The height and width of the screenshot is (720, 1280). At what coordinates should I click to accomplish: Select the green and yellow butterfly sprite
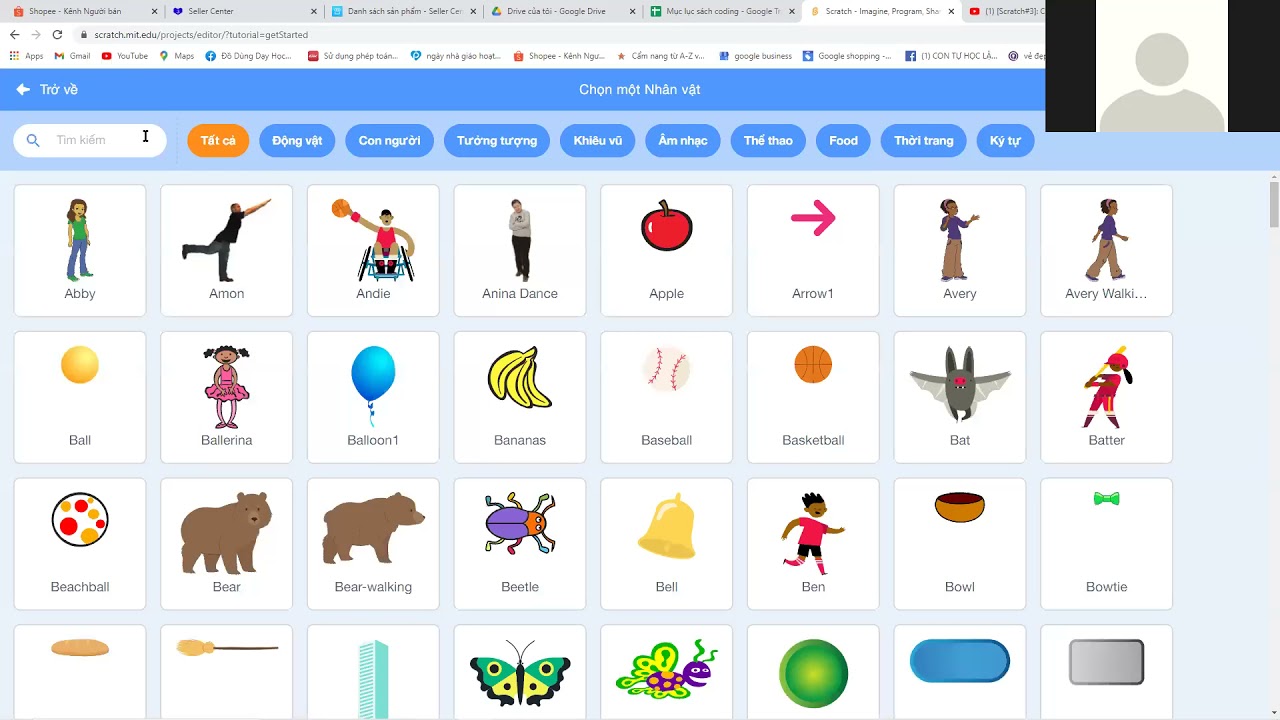click(520, 672)
